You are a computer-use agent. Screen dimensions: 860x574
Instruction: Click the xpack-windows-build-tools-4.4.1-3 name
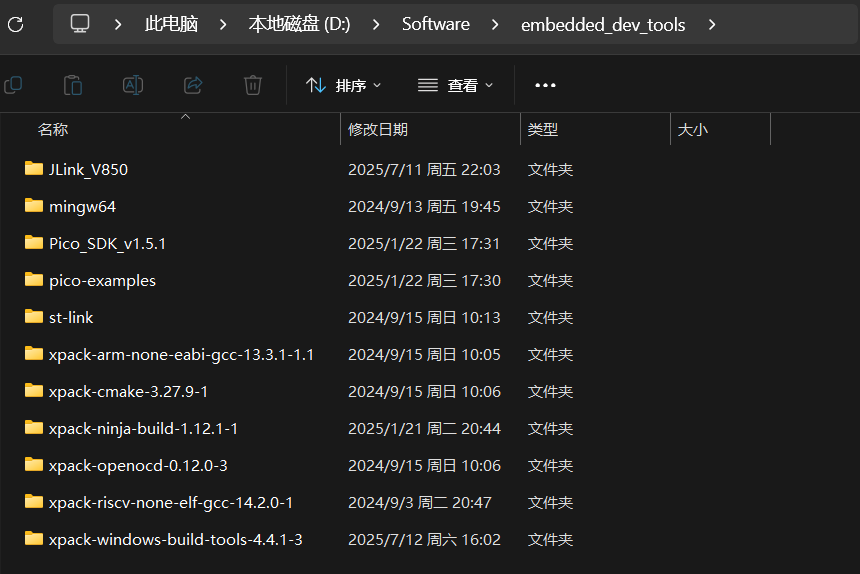pyautogui.click(x=176, y=539)
